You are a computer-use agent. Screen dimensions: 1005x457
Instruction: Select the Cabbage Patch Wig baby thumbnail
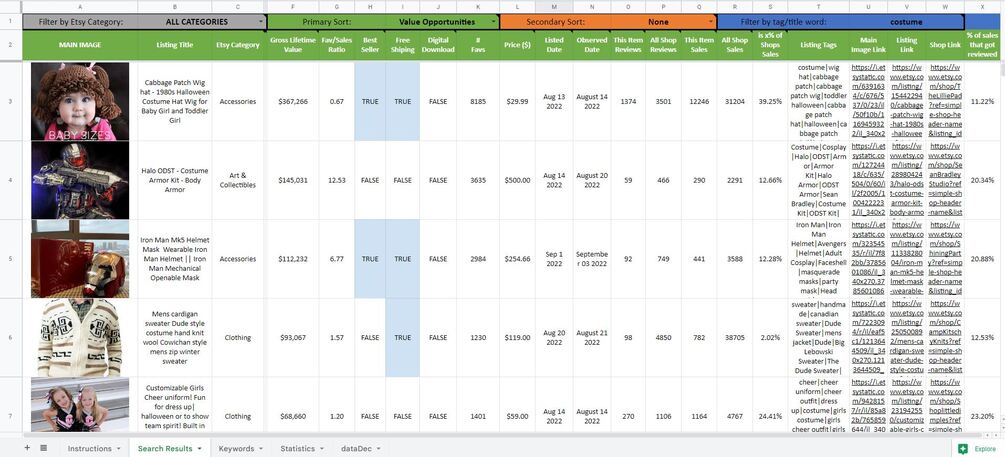[79, 101]
